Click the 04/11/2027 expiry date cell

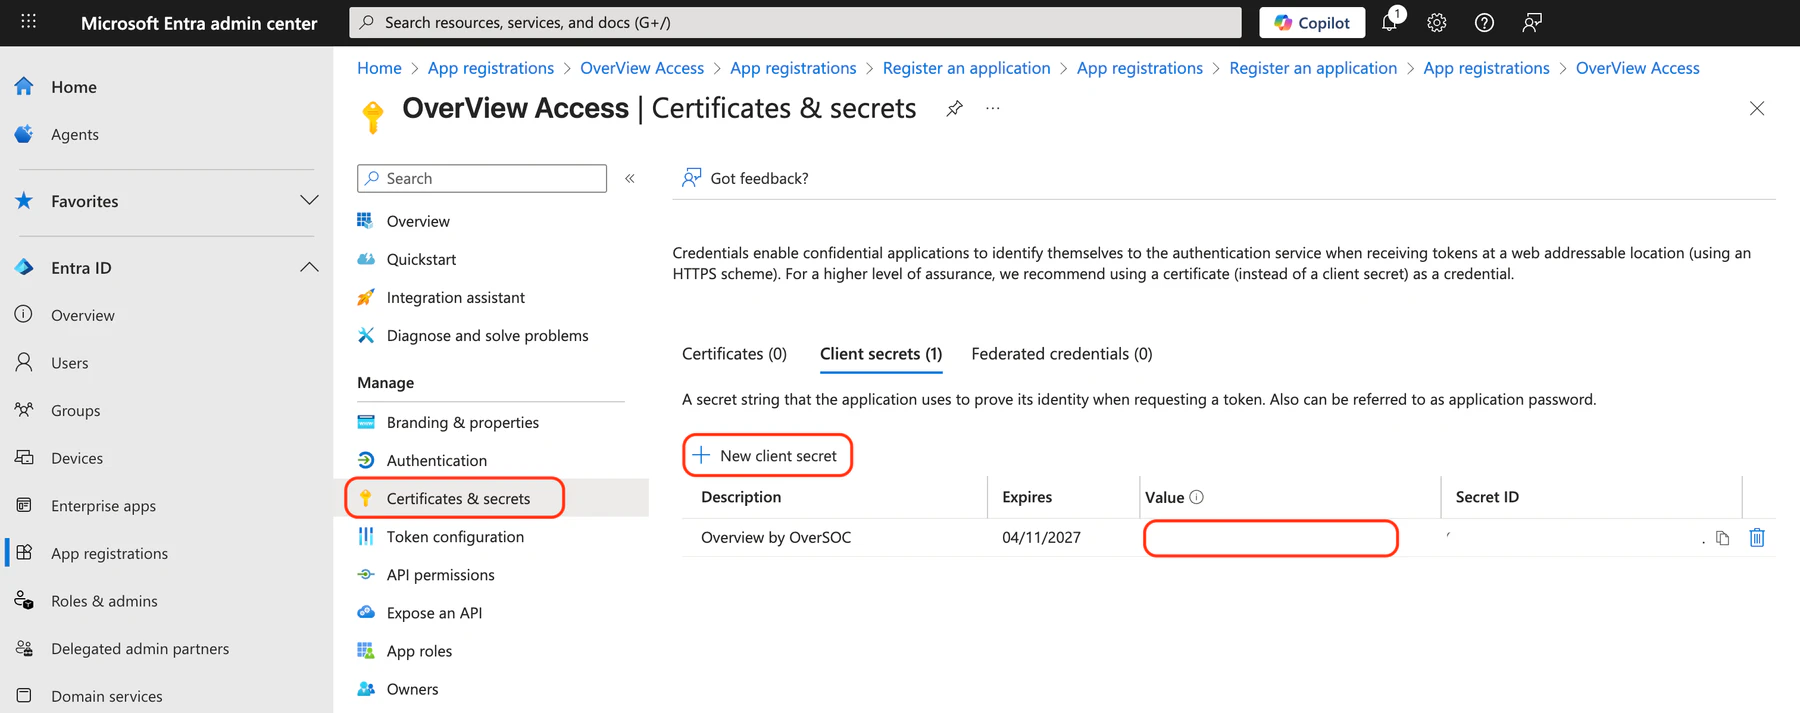click(1041, 537)
